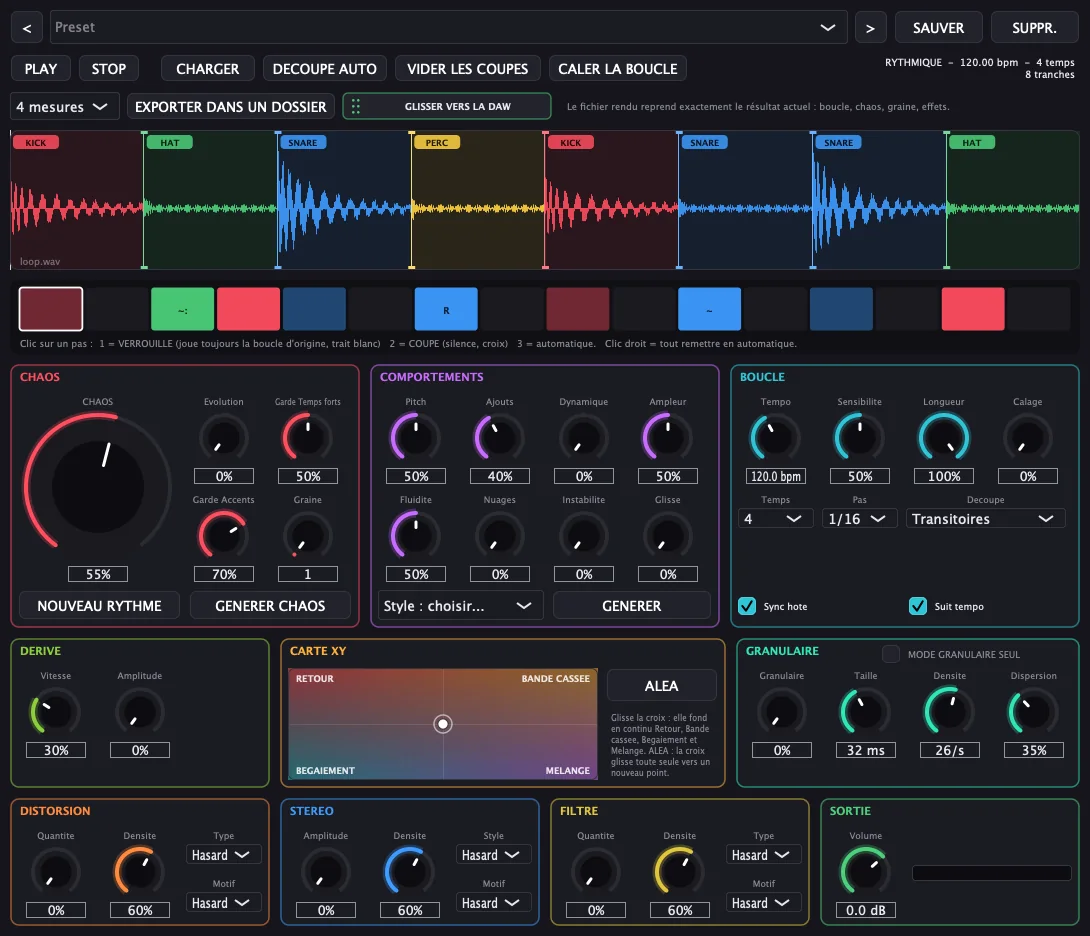Click the Instabilite knob
Screen dimensions: 1090x936
click(584, 536)
